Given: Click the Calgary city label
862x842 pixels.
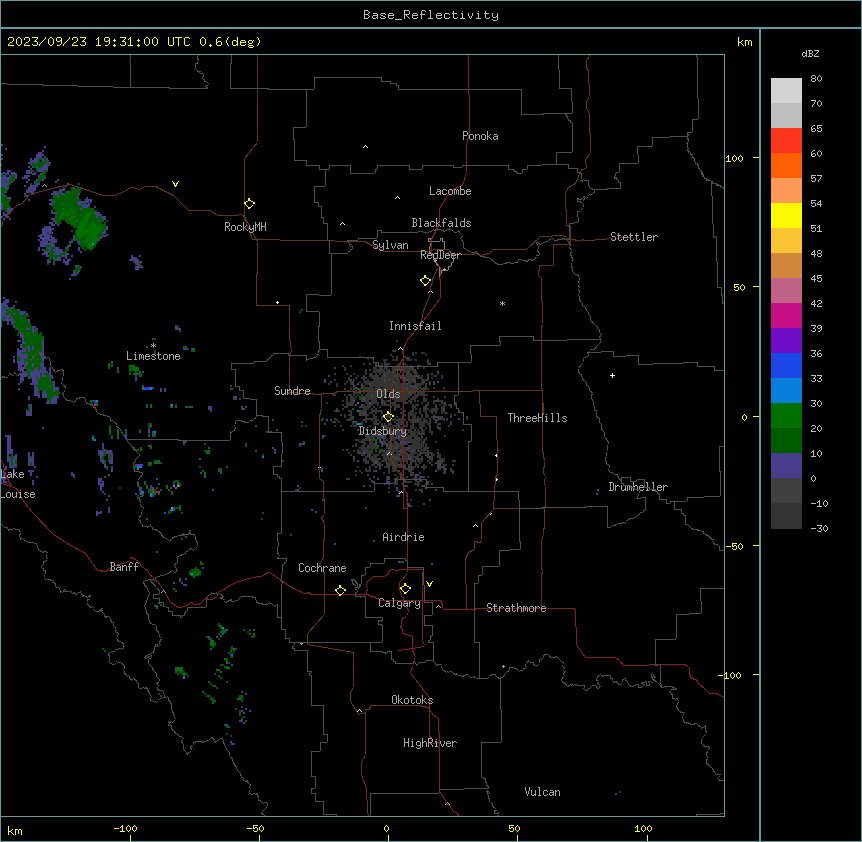Looking at the screenshot, I should click(399, 603).
